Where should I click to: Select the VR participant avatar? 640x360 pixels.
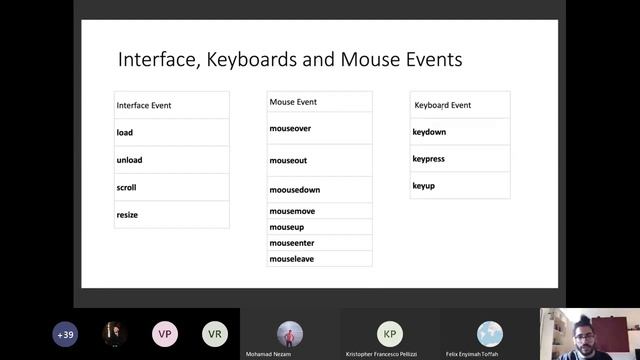click(x=215, y=334)
